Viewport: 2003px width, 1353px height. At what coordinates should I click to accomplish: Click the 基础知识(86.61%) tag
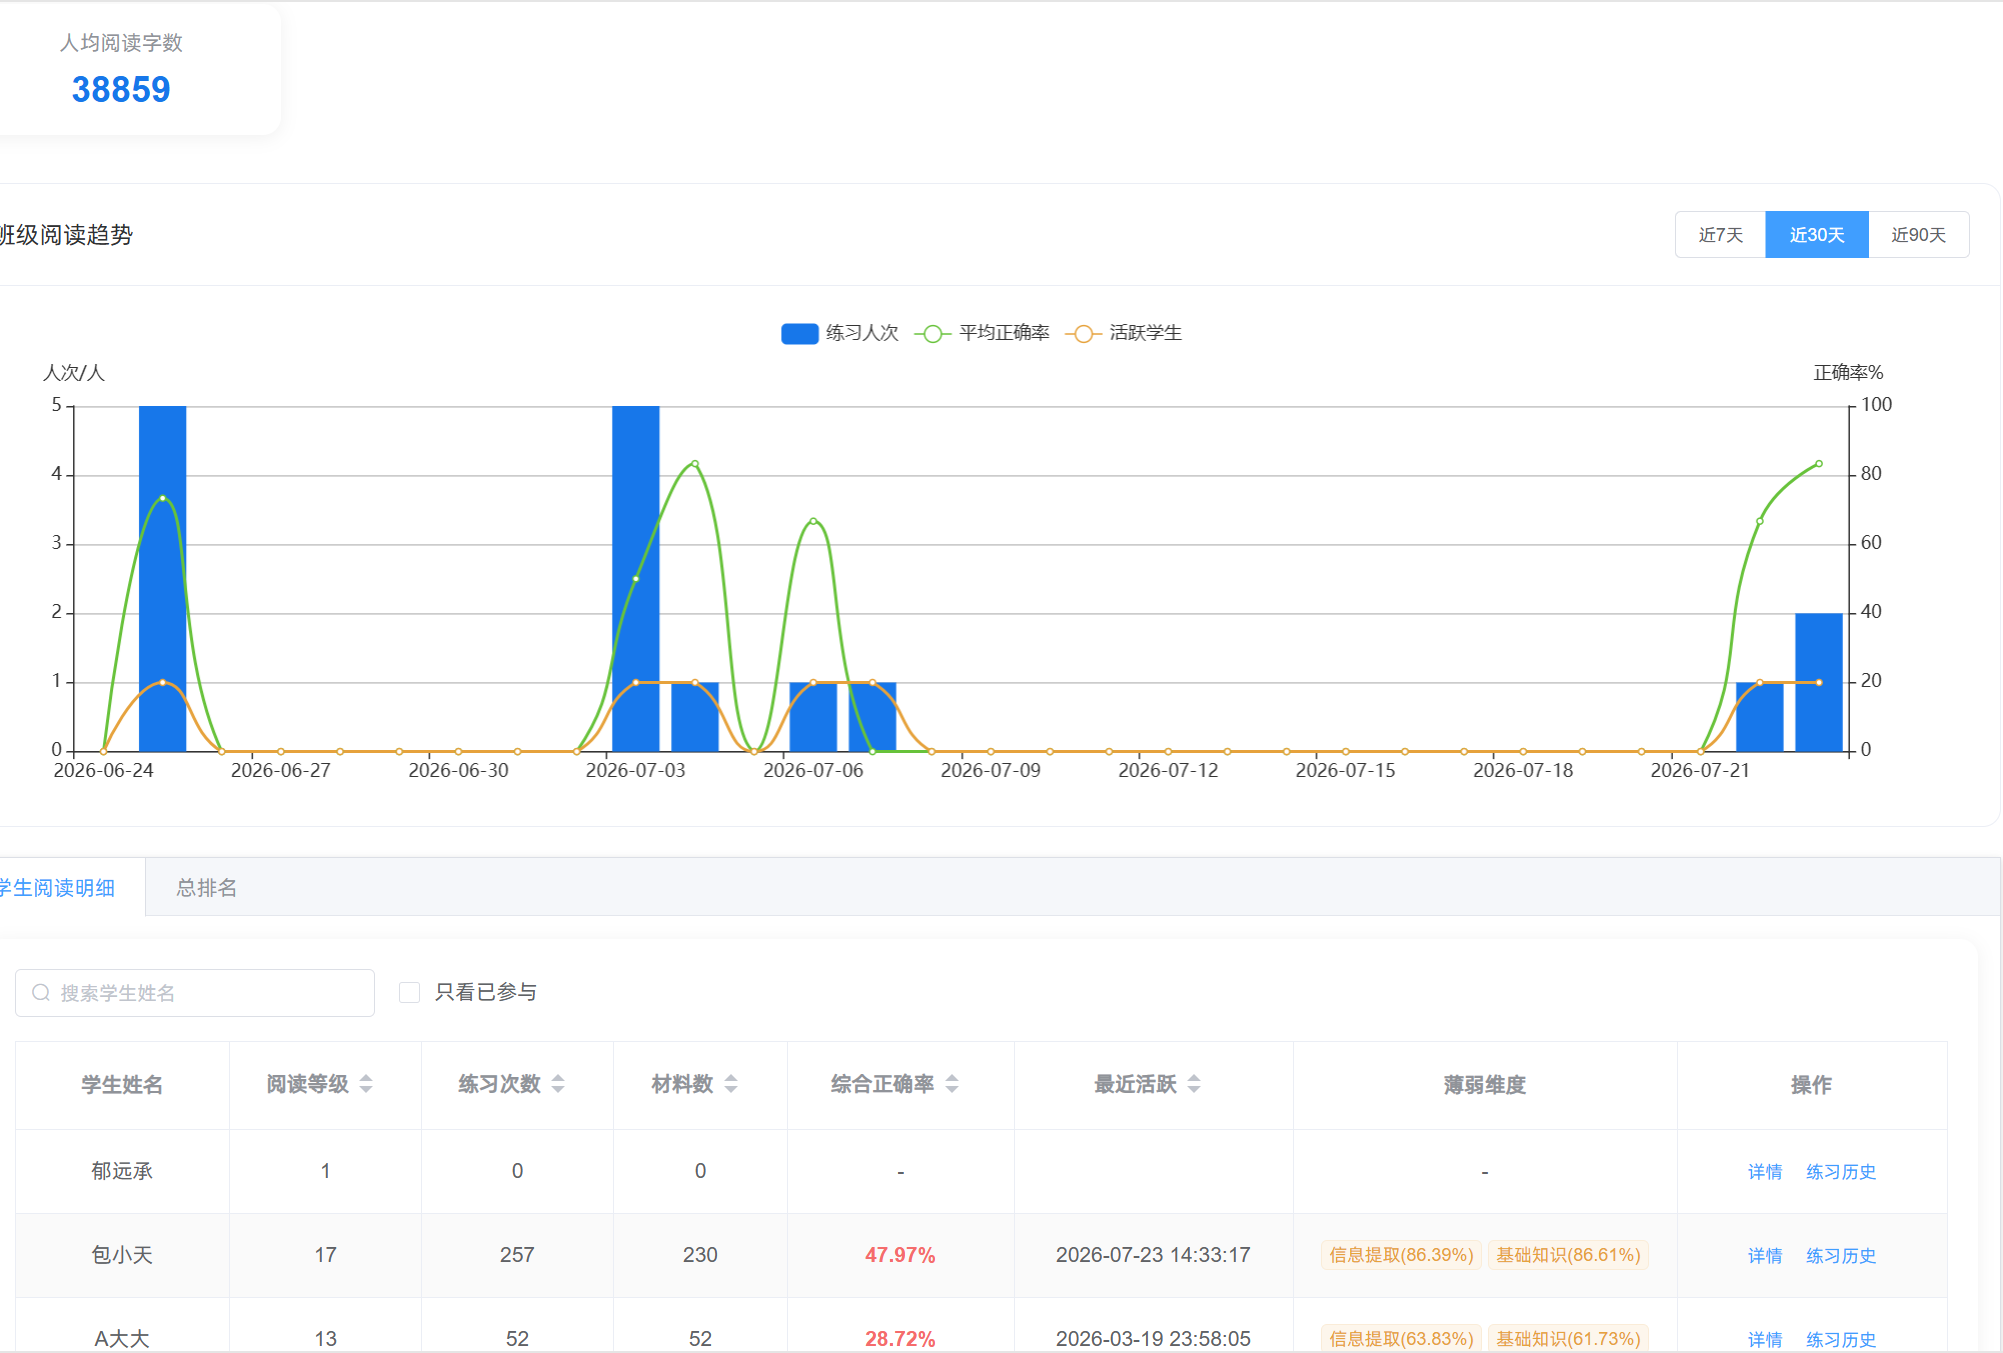[x=1568, y=1255]
